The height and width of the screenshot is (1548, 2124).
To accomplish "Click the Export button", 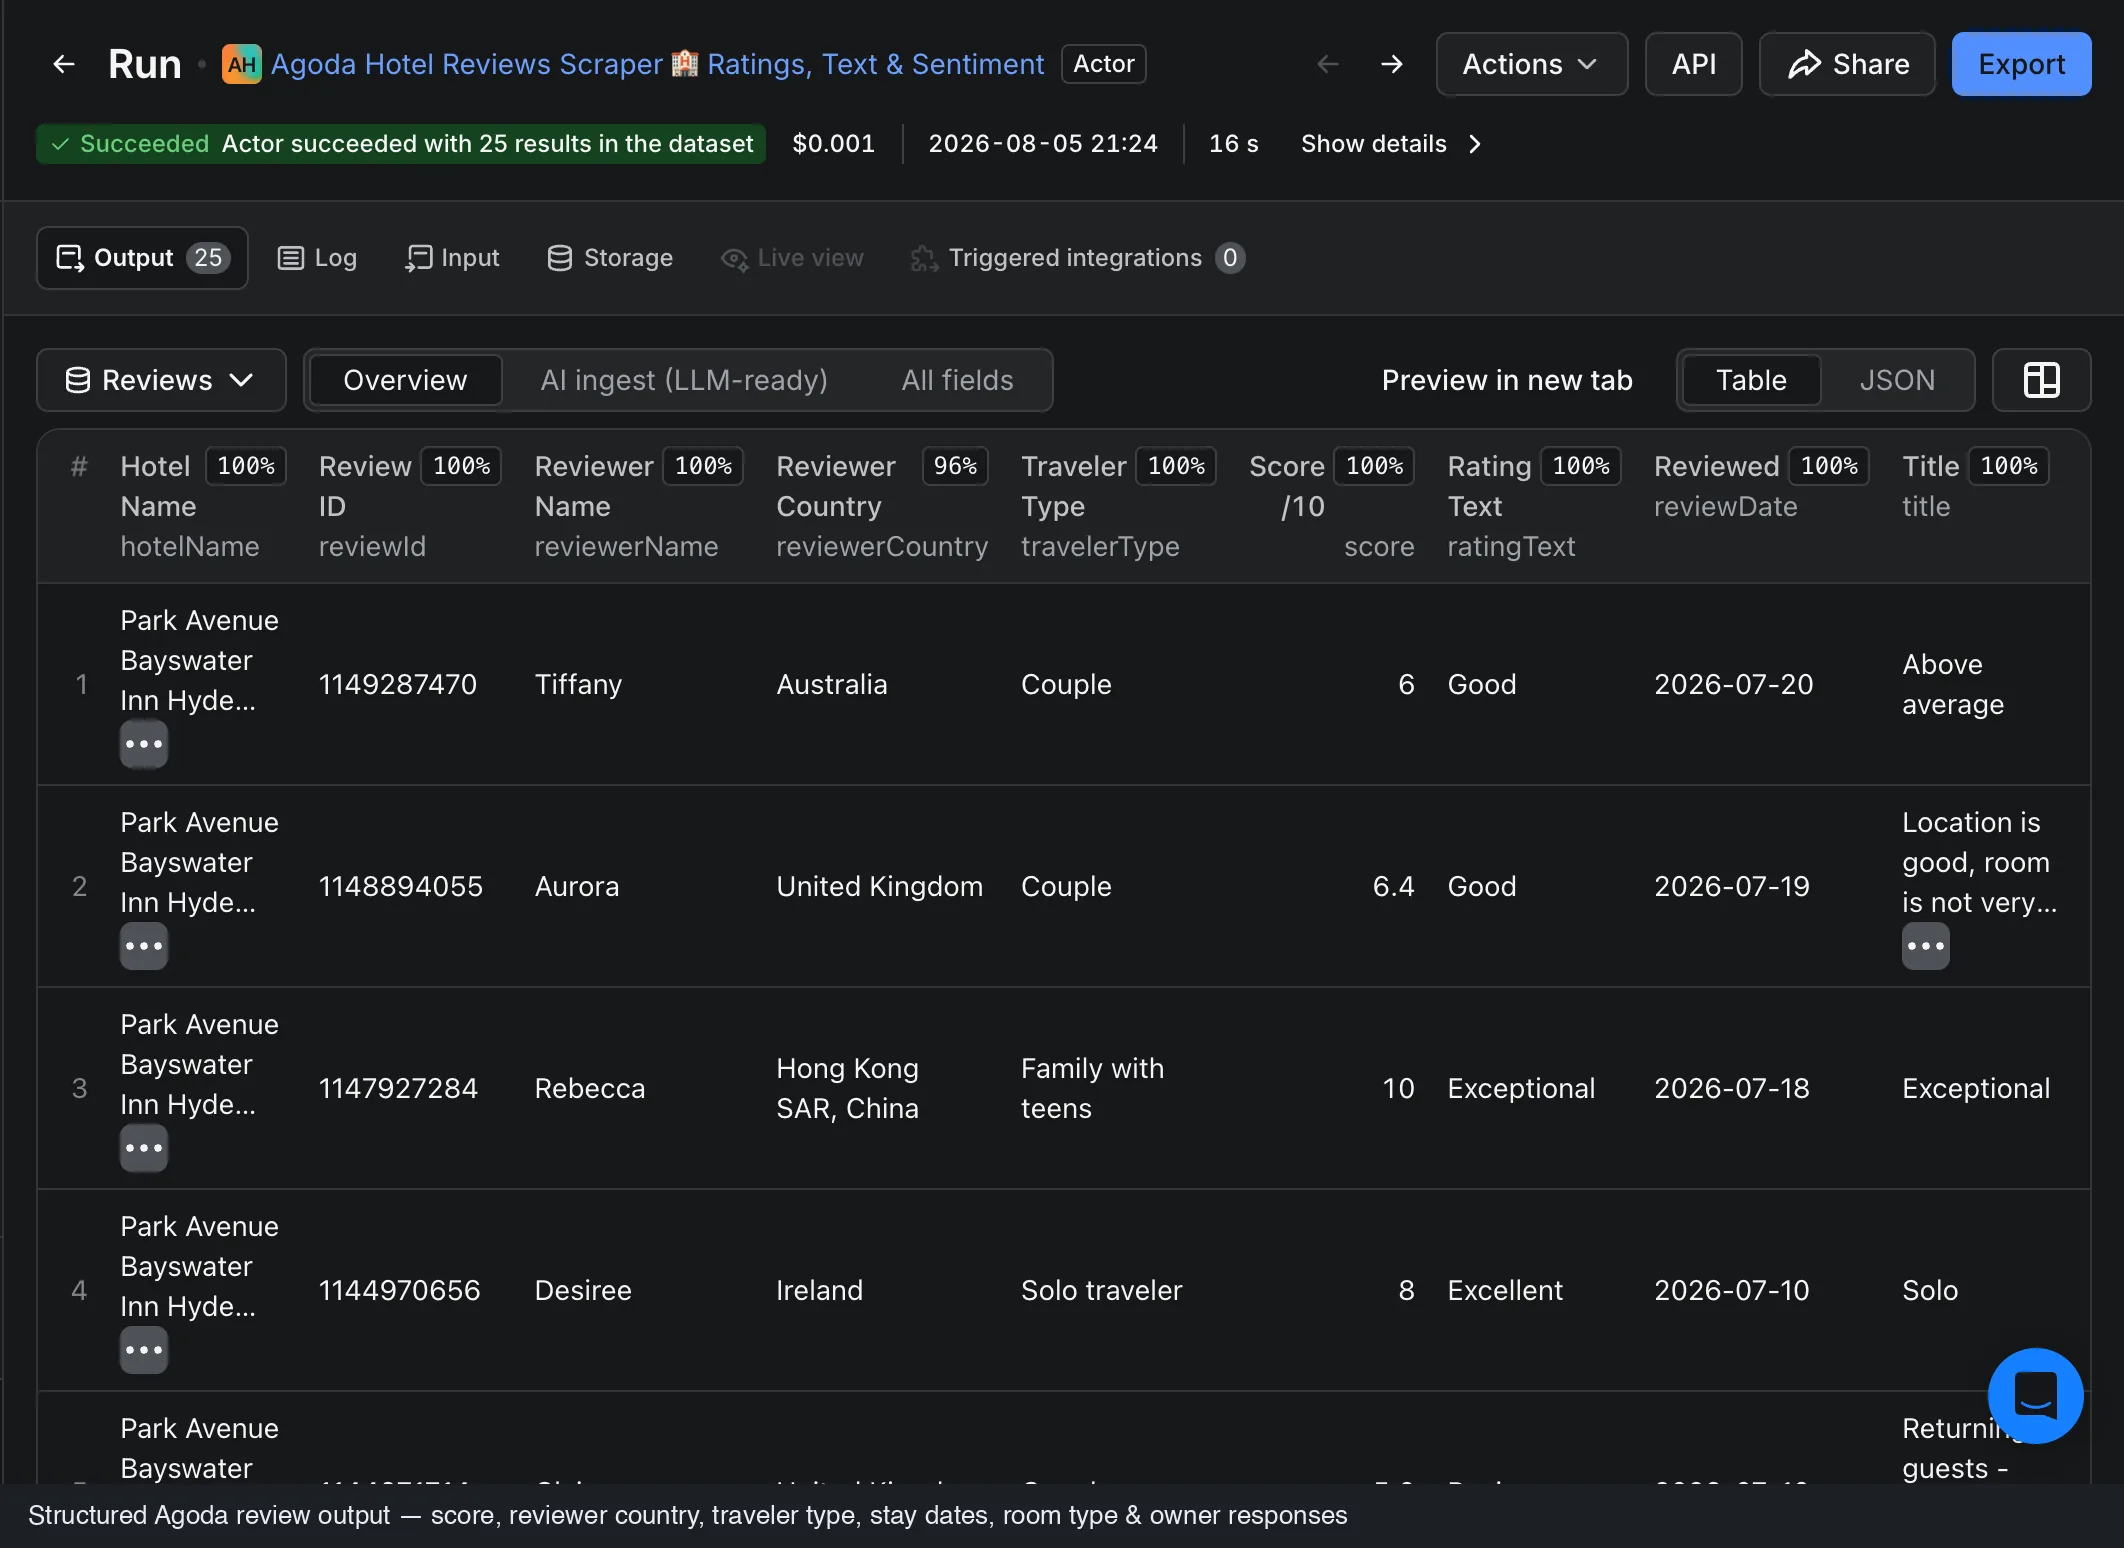I will (2021, 64).
